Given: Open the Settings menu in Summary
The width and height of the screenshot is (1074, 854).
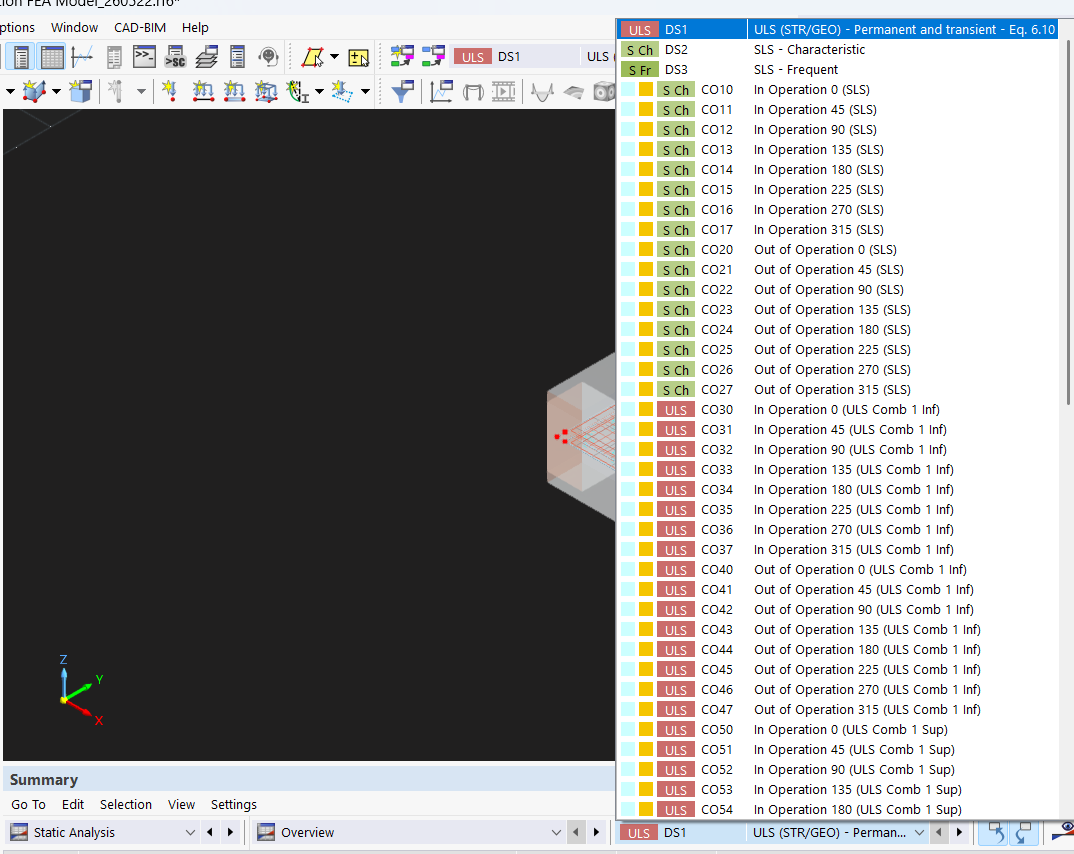Looking at the screenshot, I should (x=234, y=805).
